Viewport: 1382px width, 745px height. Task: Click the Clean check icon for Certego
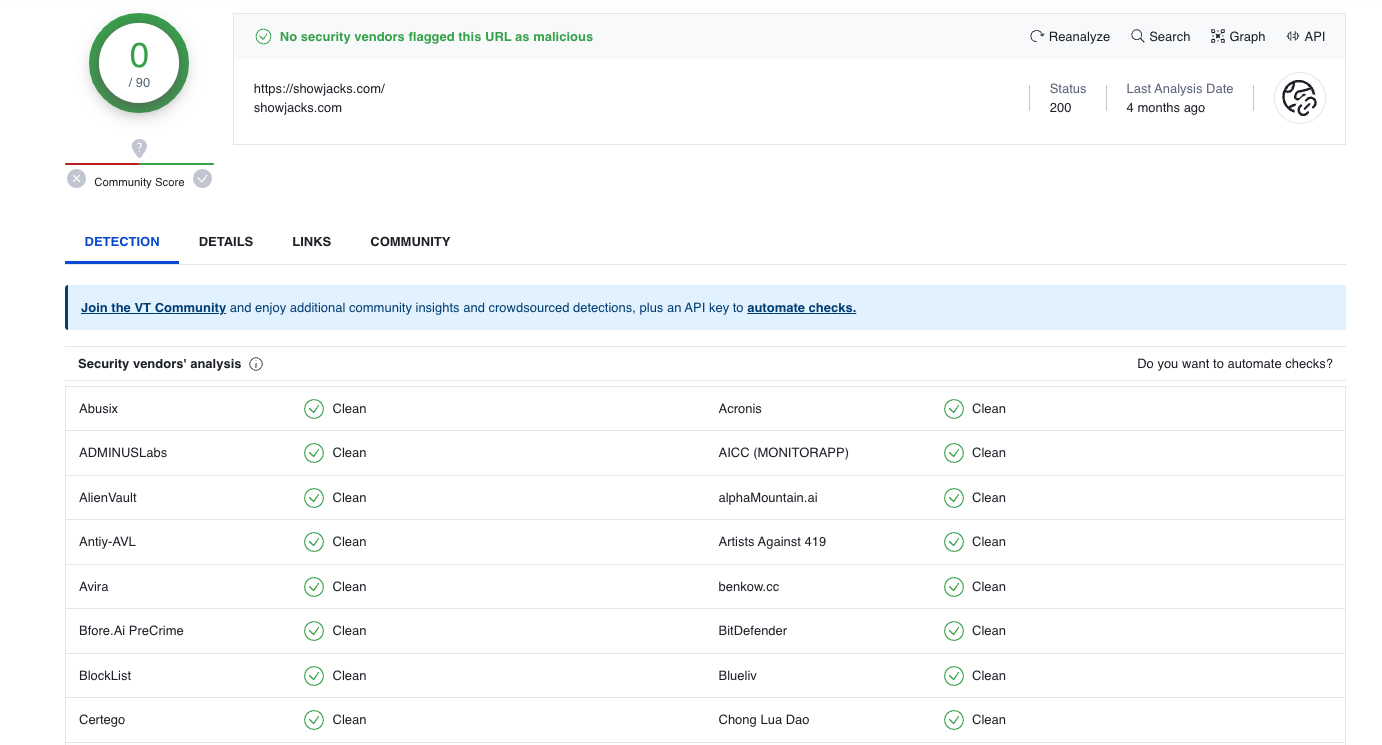click(314, 719)
